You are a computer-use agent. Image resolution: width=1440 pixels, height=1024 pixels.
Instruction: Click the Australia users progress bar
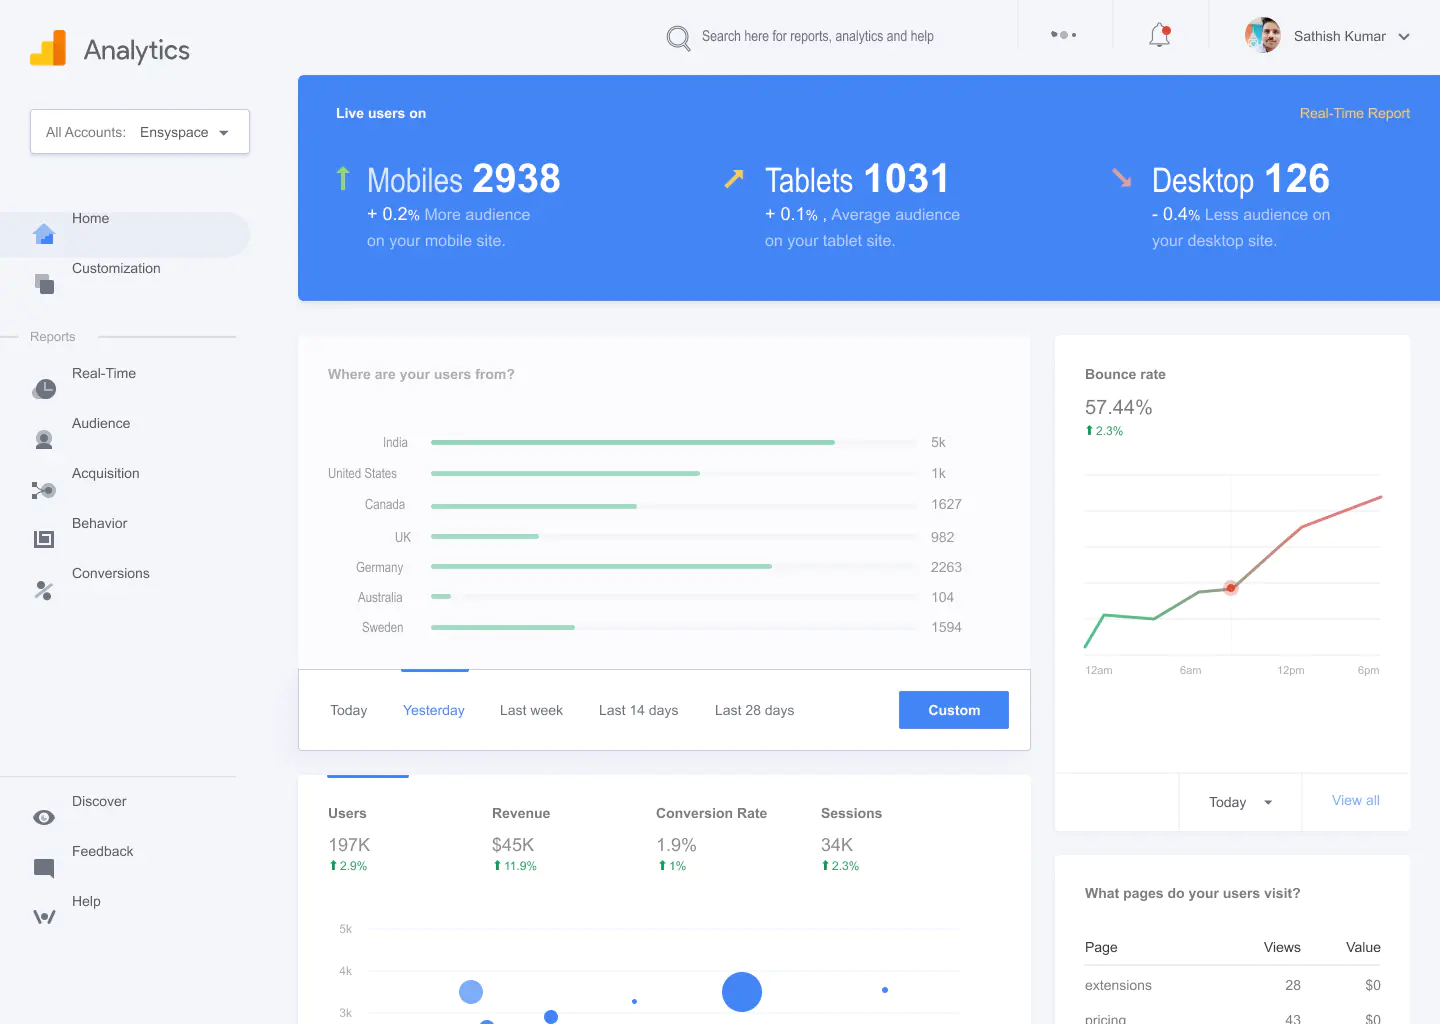(675, 597)
